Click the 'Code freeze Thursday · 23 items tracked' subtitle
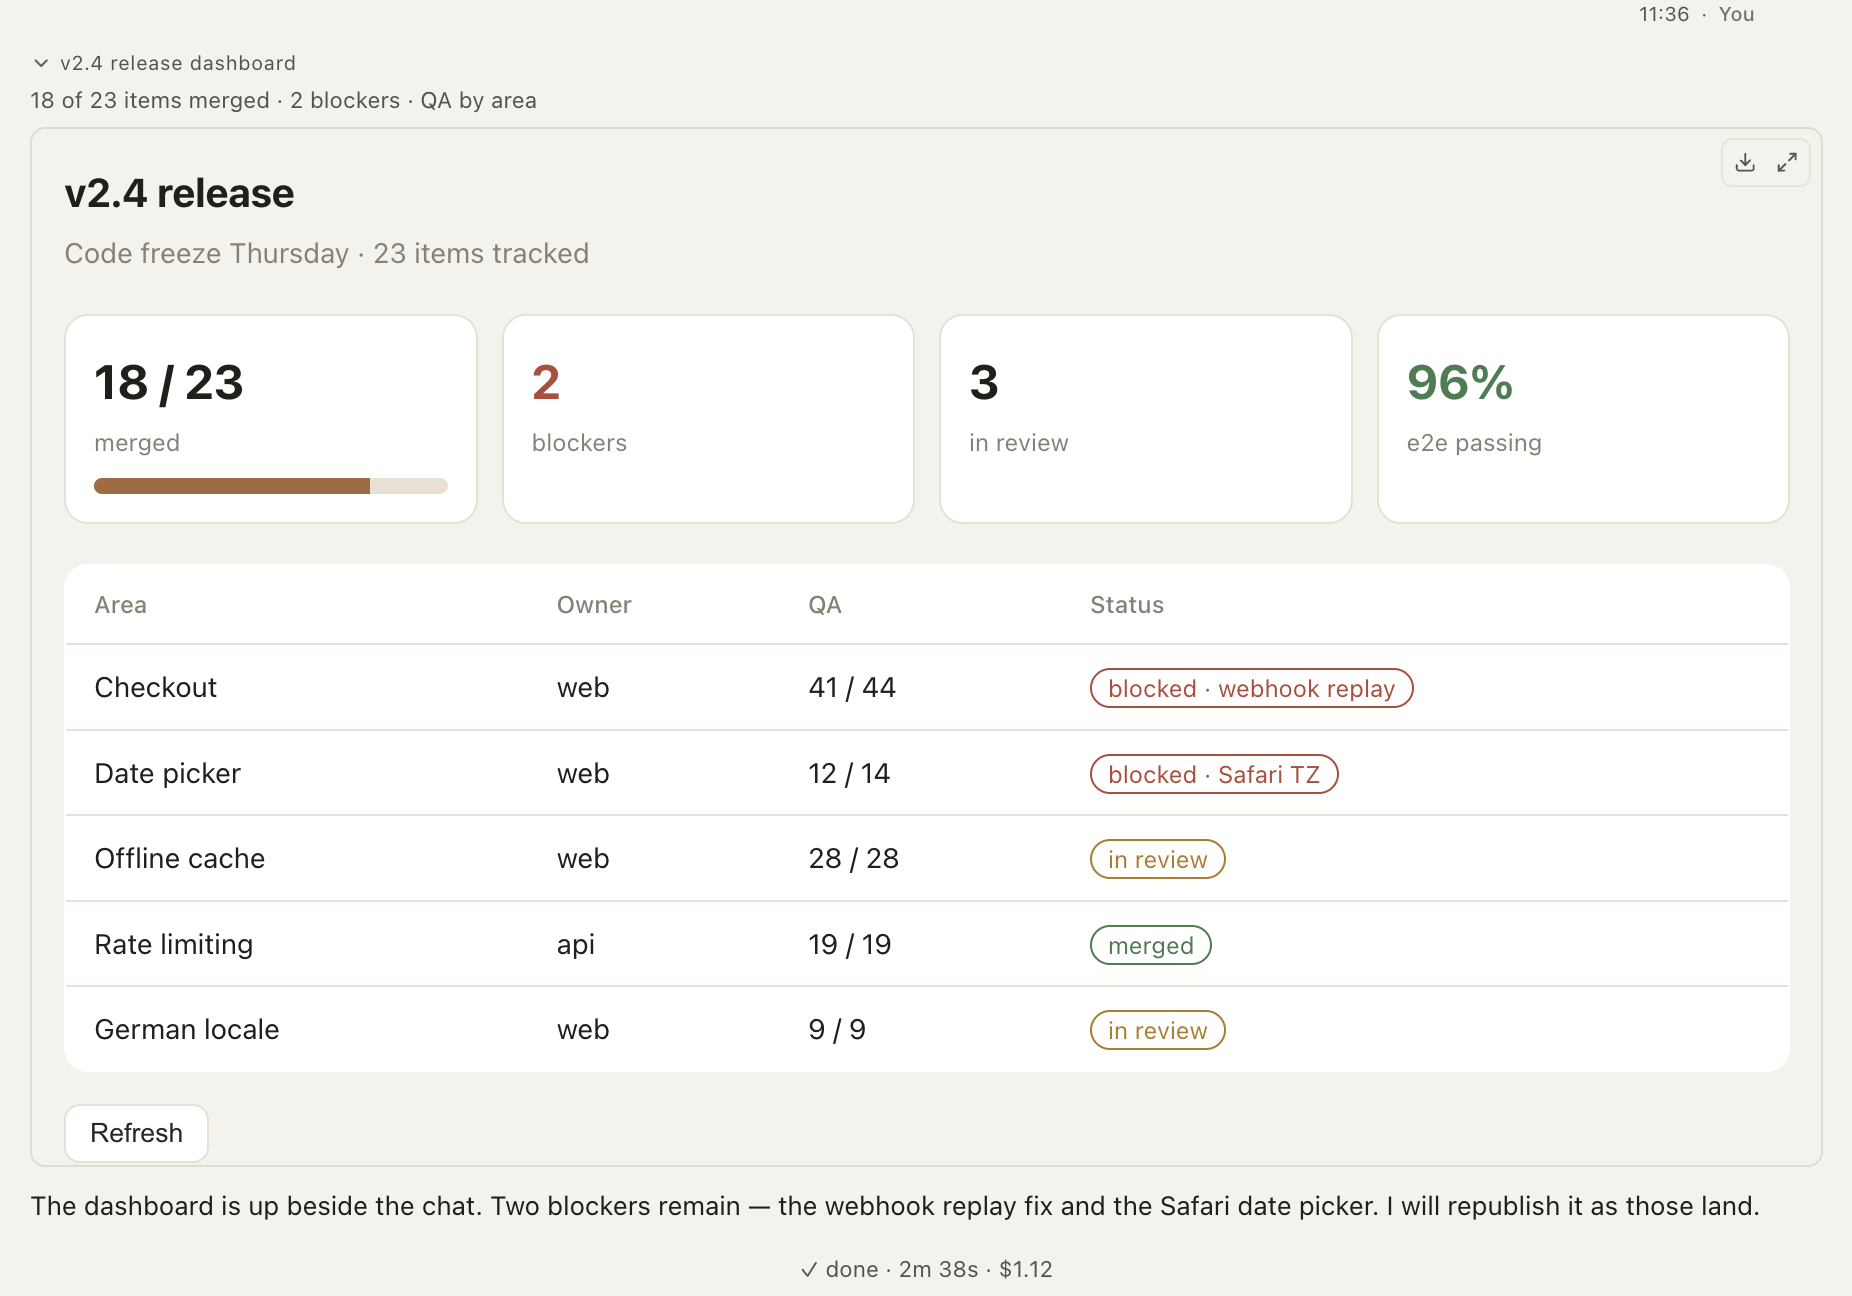The width and height of the screenshot is (1852, 1296). [327, 254]
